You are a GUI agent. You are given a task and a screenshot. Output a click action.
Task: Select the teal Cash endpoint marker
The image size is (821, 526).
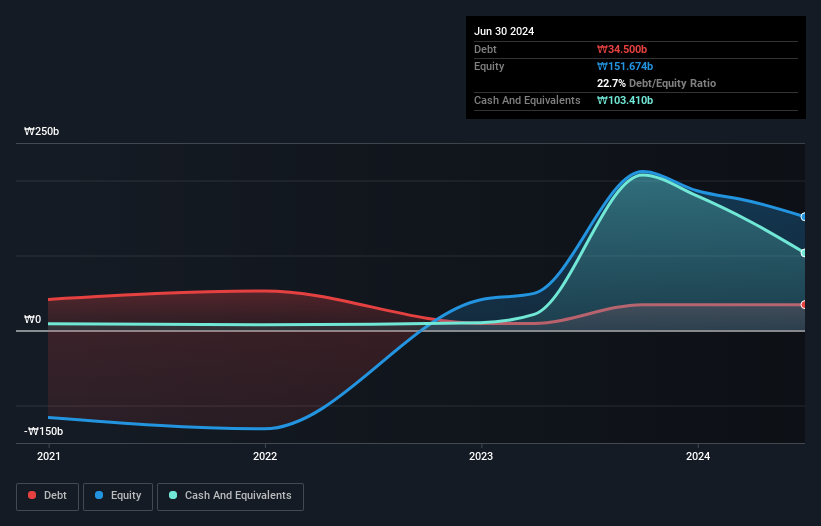pyautogui.click(x=805, y=253)
